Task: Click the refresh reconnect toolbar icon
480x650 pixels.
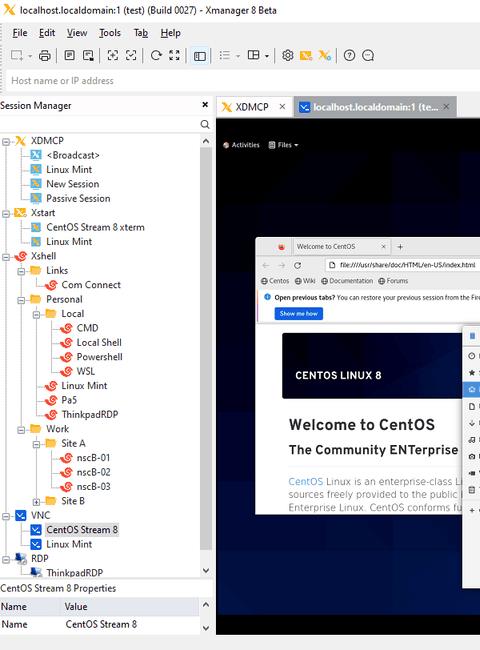Action: click(156, 56)
